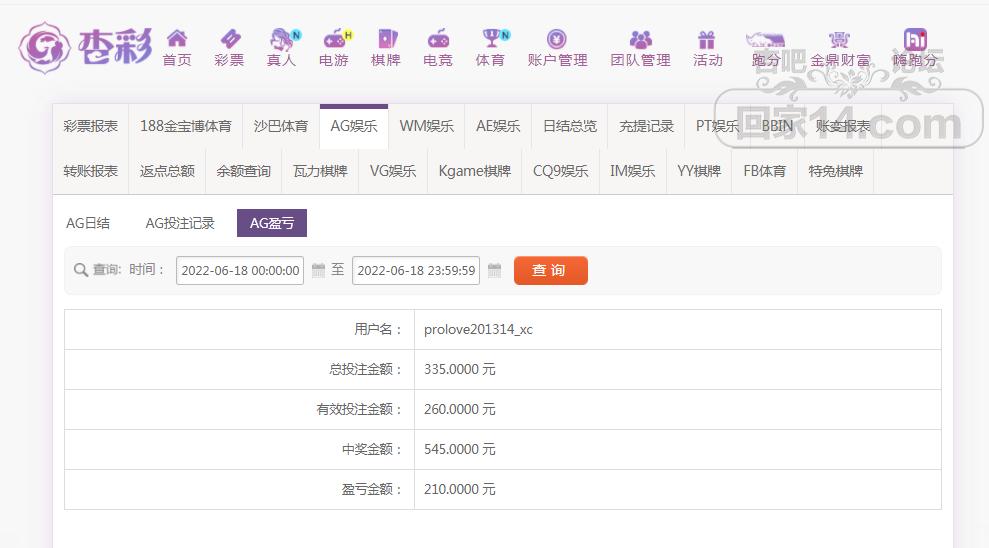
Task: Select the AG投注记录 sub-tab
Action: (180, 223)
